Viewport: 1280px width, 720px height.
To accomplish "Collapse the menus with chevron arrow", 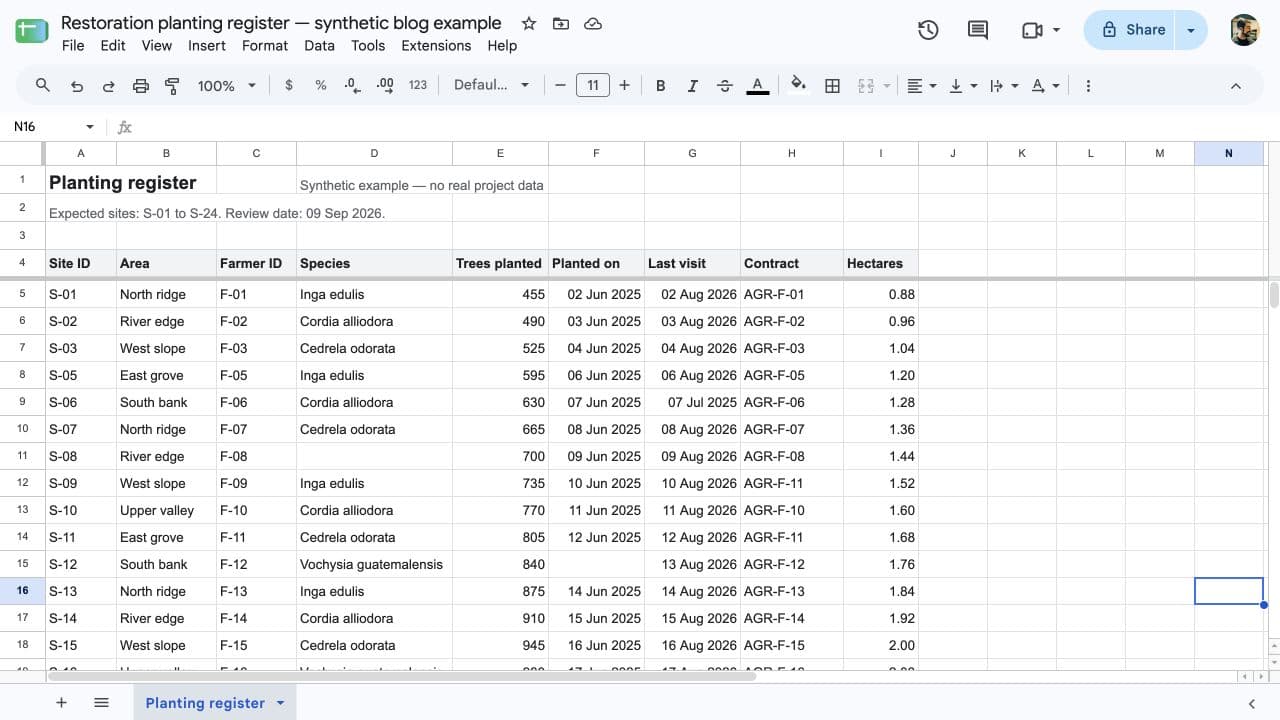I will coord(1236,86).
